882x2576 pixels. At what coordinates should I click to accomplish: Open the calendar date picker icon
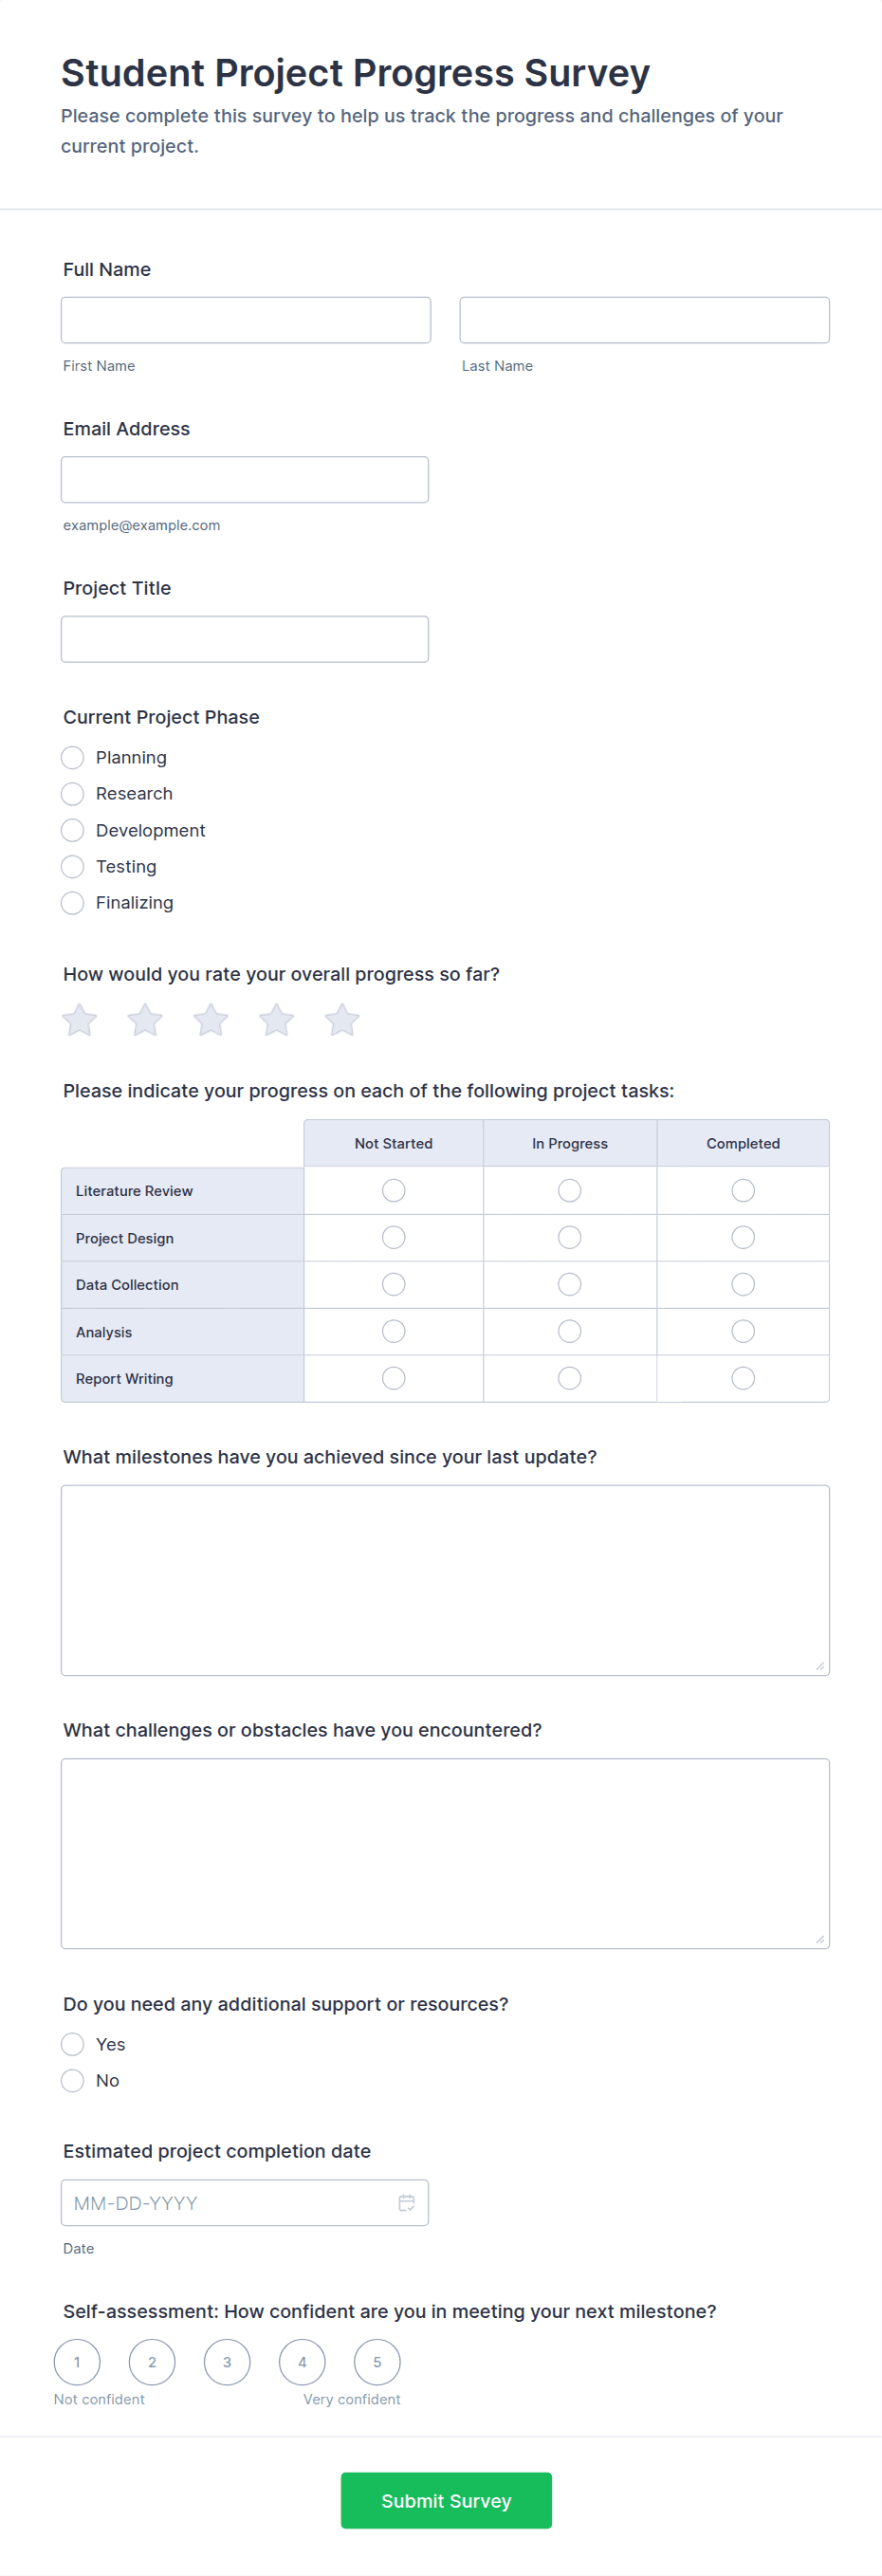pos(406,2202)
